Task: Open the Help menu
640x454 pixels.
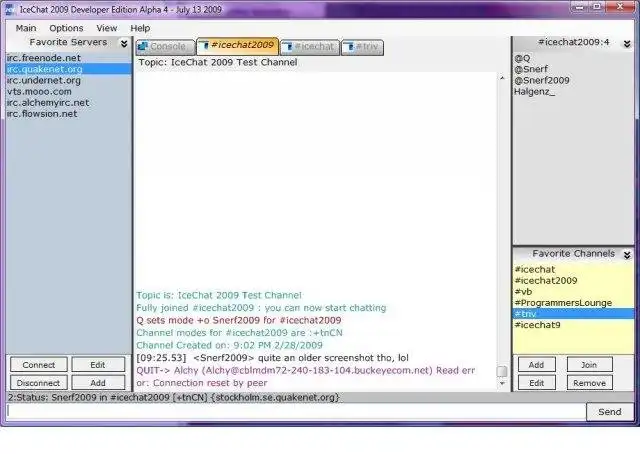Action: pyautogui.click(x=140, y=28)
